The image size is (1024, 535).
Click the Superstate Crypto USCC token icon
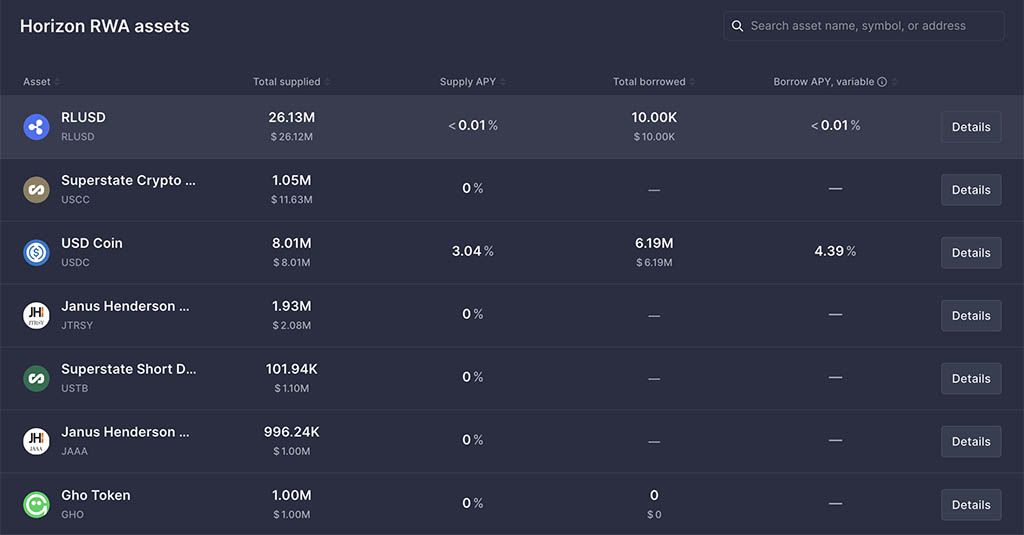click(37, 190)
